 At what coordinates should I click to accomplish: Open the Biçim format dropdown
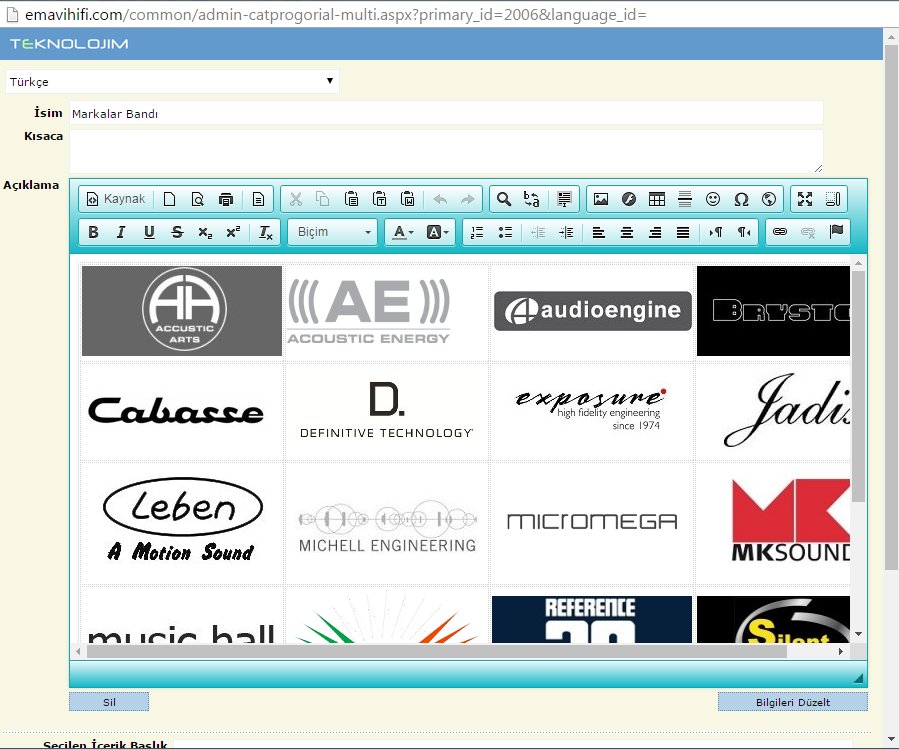pyautogui.click(x=333, y=232)
